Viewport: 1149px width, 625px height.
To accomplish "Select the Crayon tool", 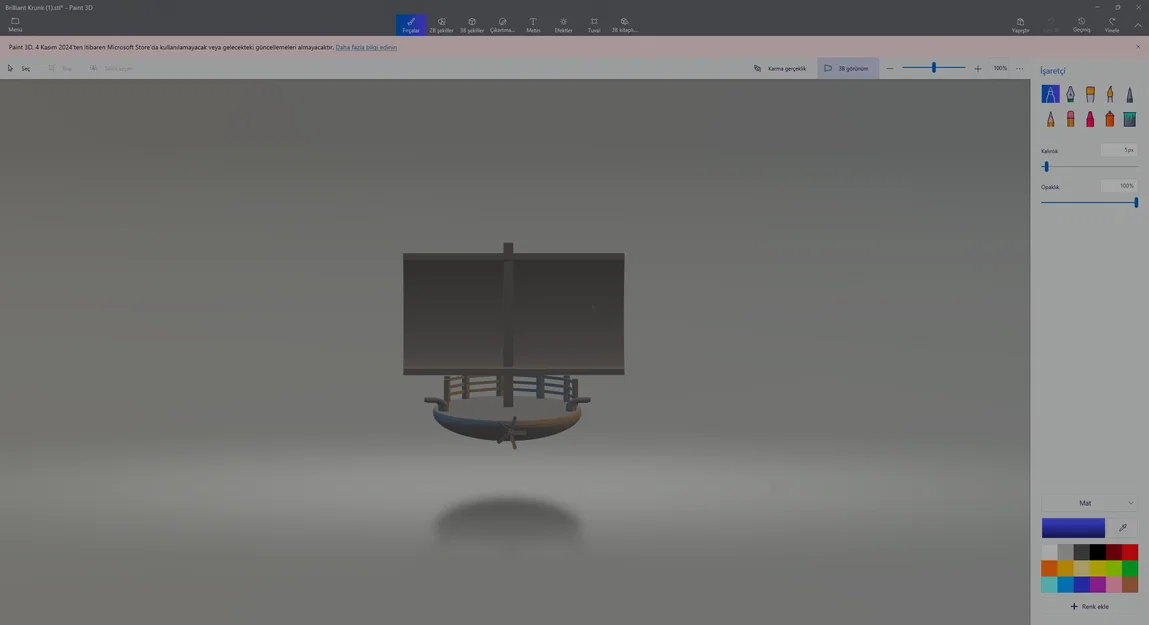I will (x=1090, y=119).
